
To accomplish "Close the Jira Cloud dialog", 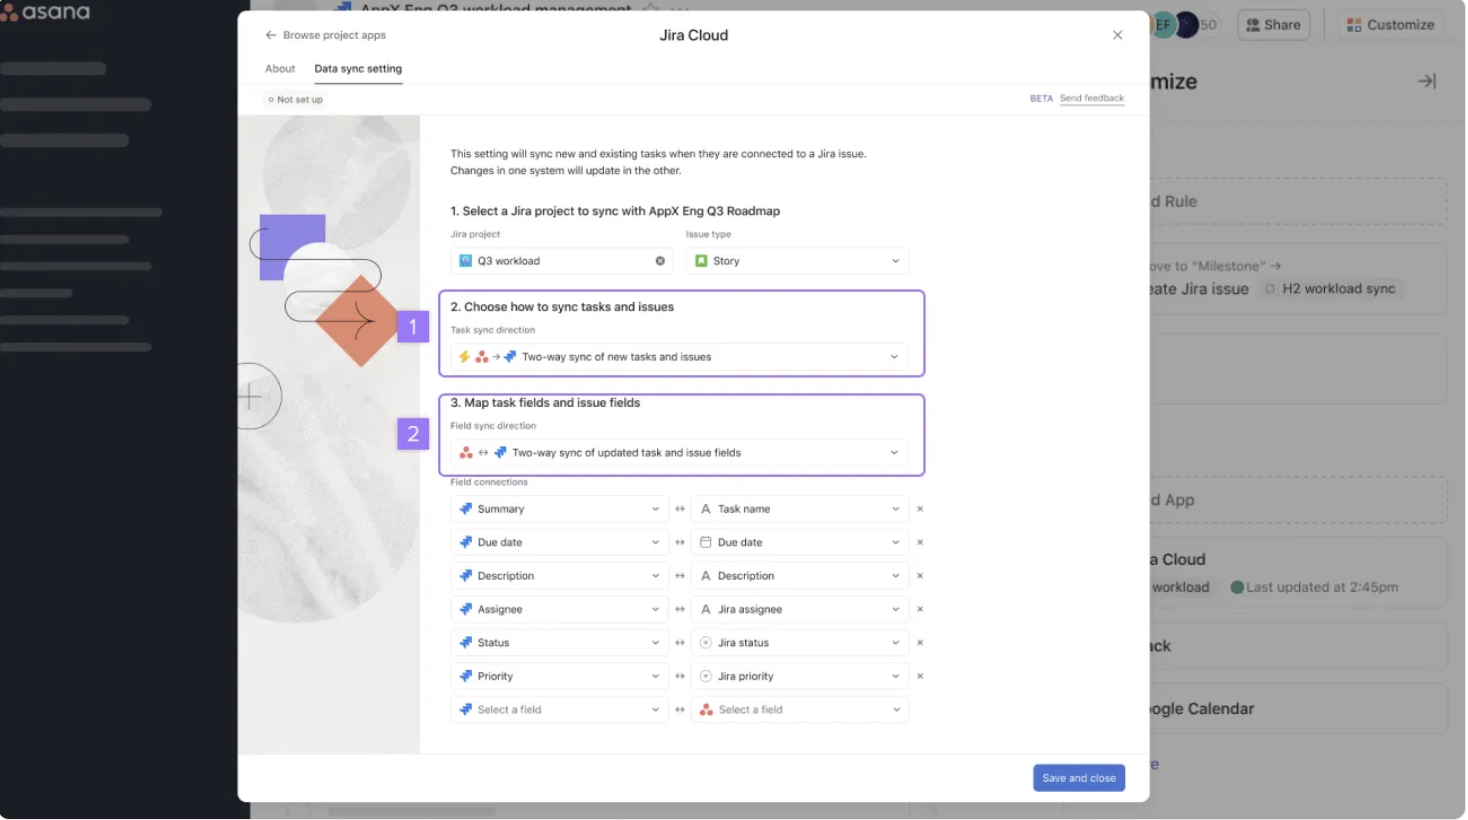I will click(1117, 35).
